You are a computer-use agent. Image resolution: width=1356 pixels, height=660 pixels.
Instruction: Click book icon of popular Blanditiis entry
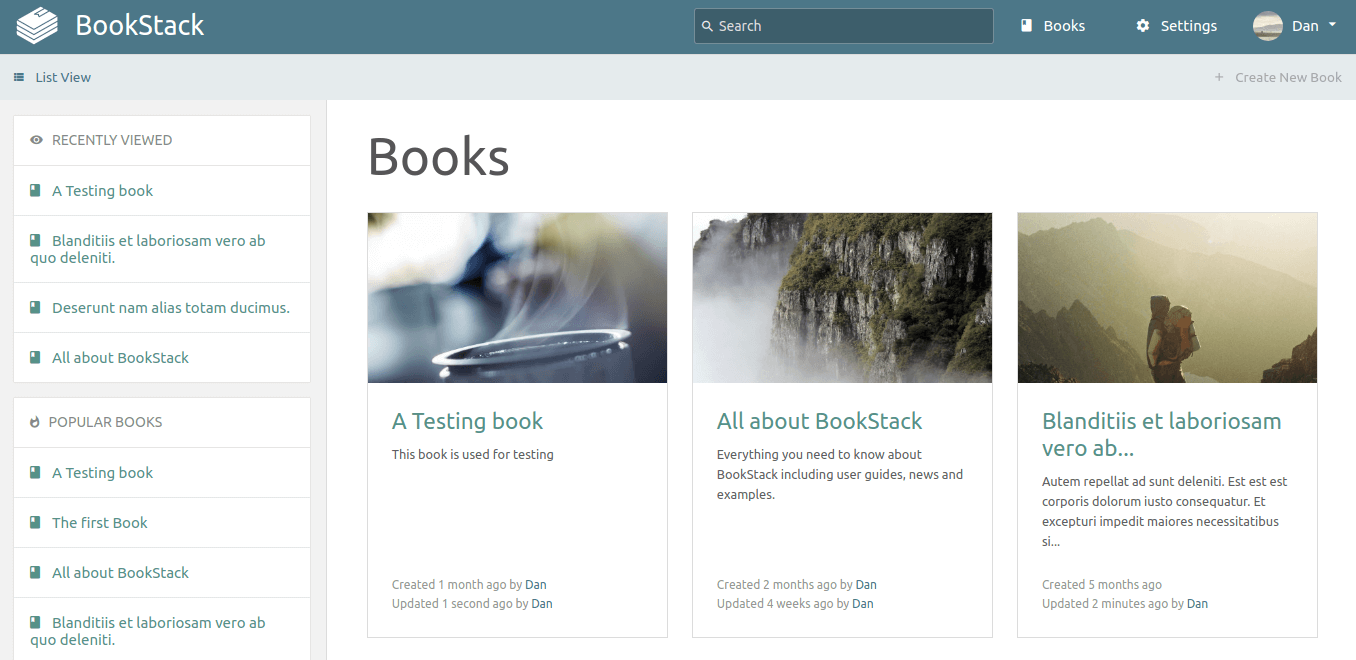coord(36,622)
